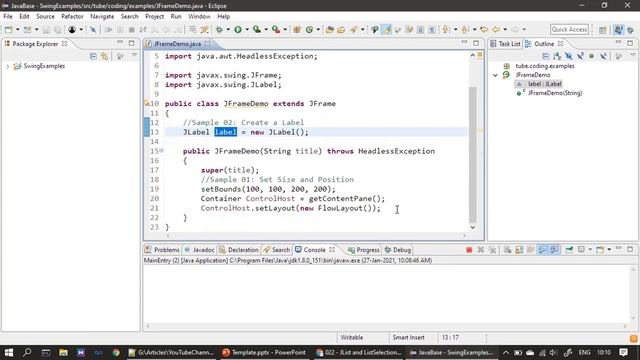Toggle Scroll Lock in Console toolbar
Image resolution: width=640 pixels, height=360 pixels.
pos(519,250)
